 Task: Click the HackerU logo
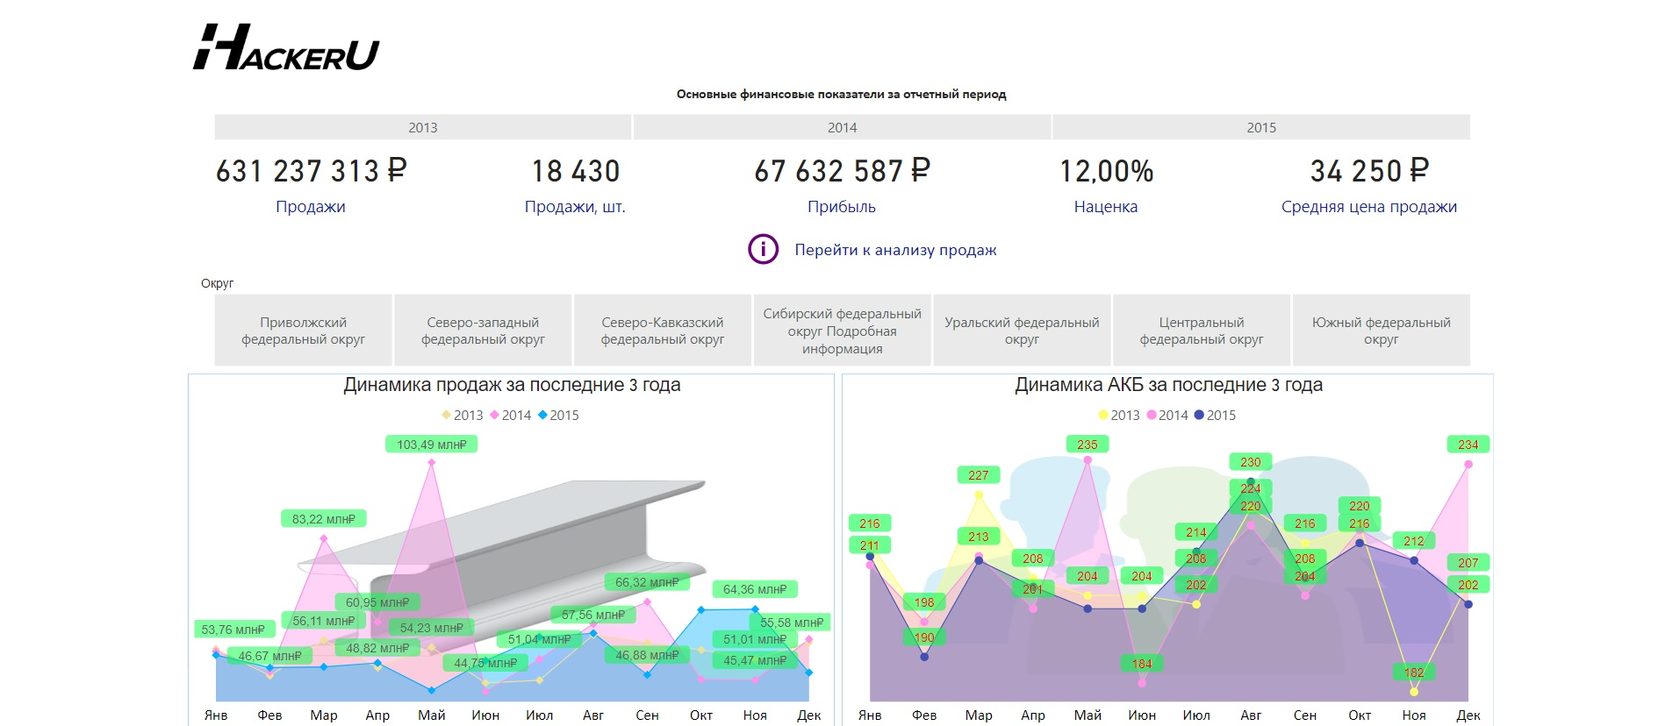click(286, 47)
